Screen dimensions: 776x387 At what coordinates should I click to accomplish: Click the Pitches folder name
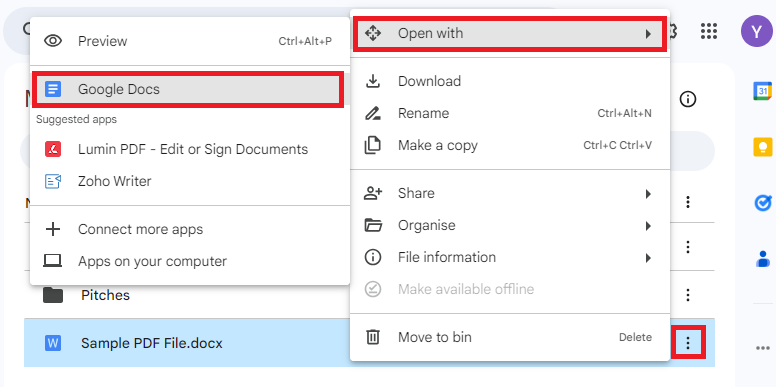[x=105, y=295]
